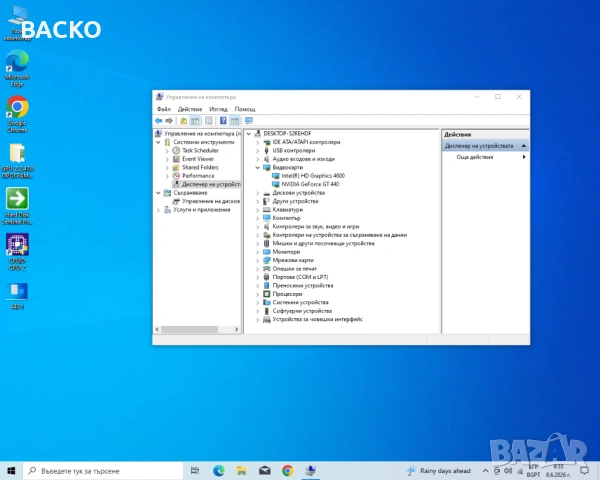Open Още действия in Actions pane
The width and height of the screenshot is (600, 480).
(474, 157)
